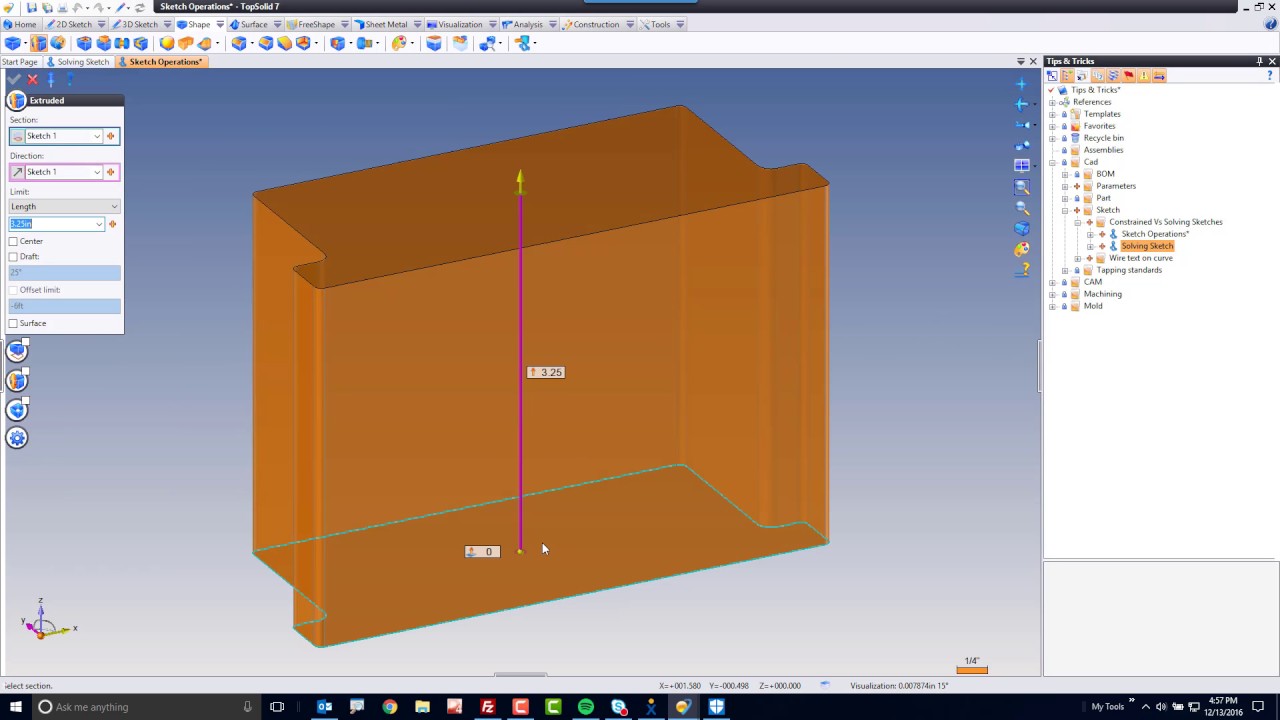Confirm the extrusion with the green checkmark
The height and width of the screenshot is (720, 1280).
[x=14, y=79]
